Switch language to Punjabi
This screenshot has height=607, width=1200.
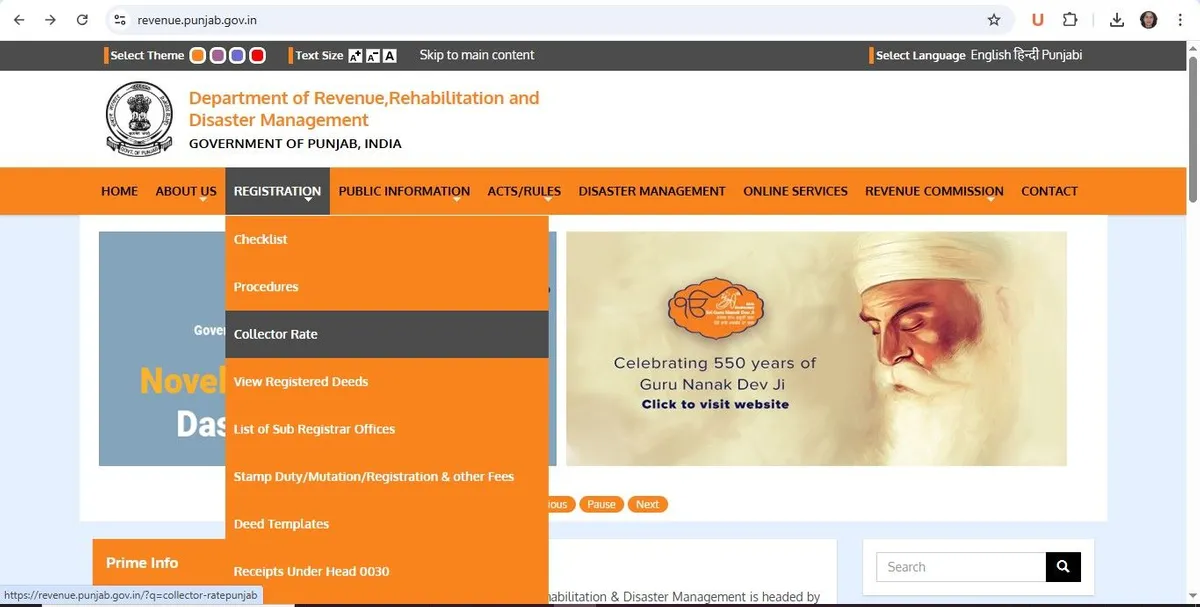coord(1062,55)
